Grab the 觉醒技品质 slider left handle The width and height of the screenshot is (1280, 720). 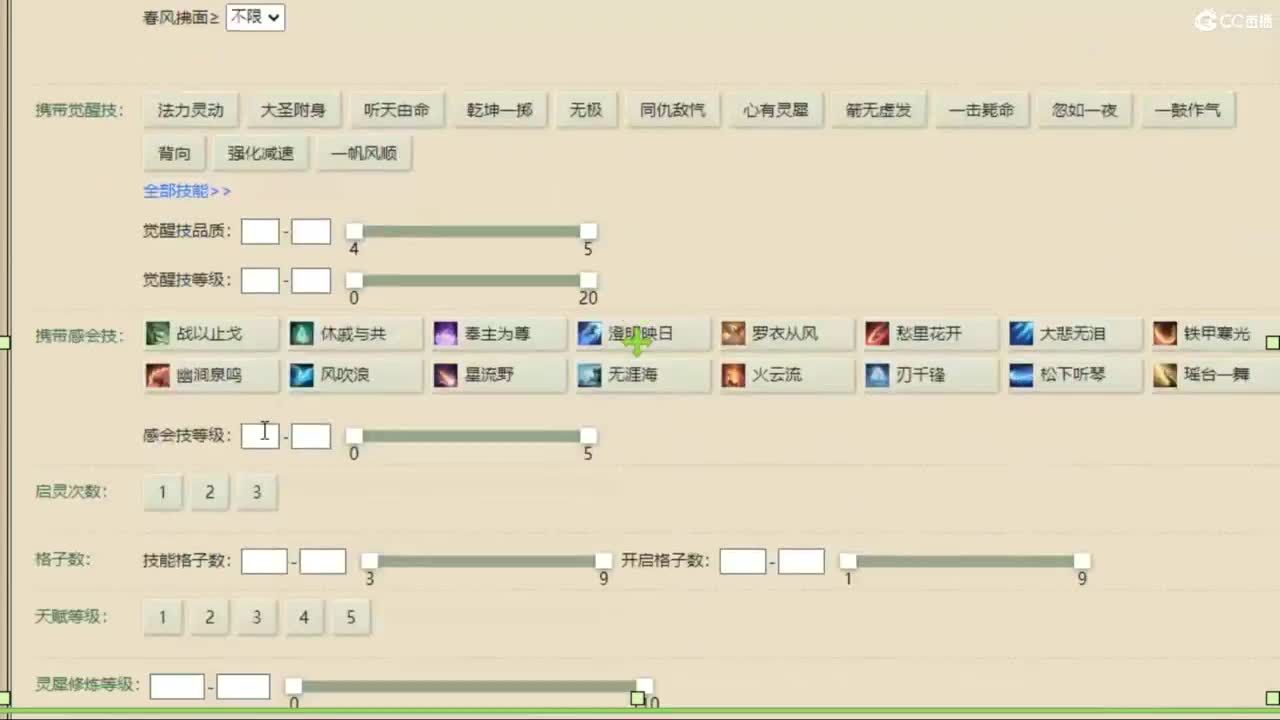[354, 232]
